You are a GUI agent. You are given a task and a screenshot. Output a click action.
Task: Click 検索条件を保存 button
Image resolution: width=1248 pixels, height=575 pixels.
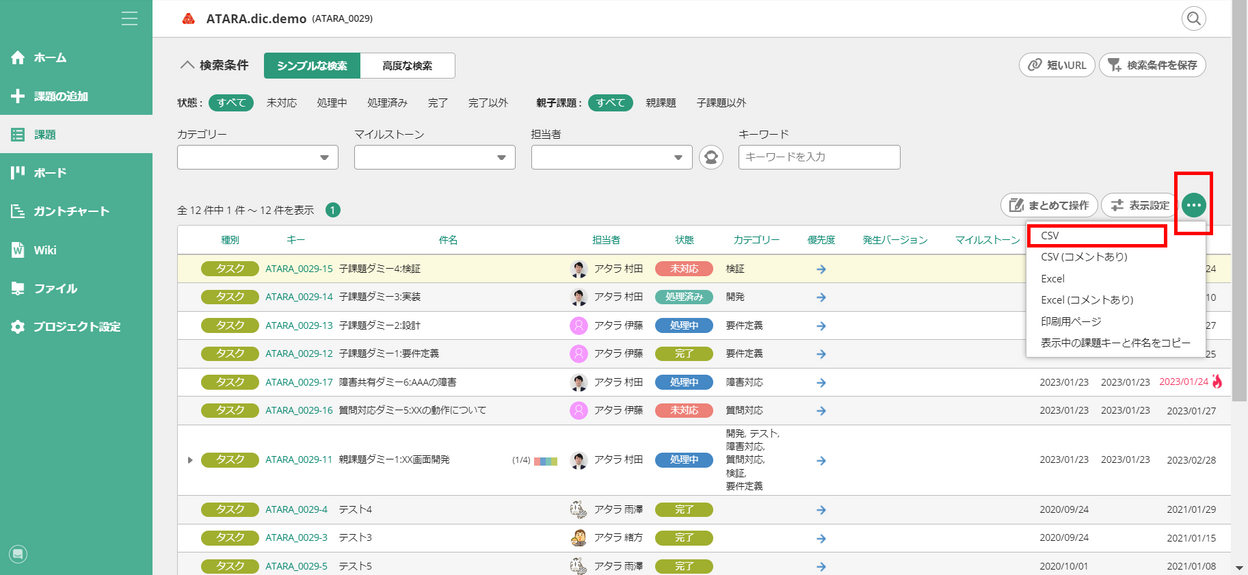1152,65
